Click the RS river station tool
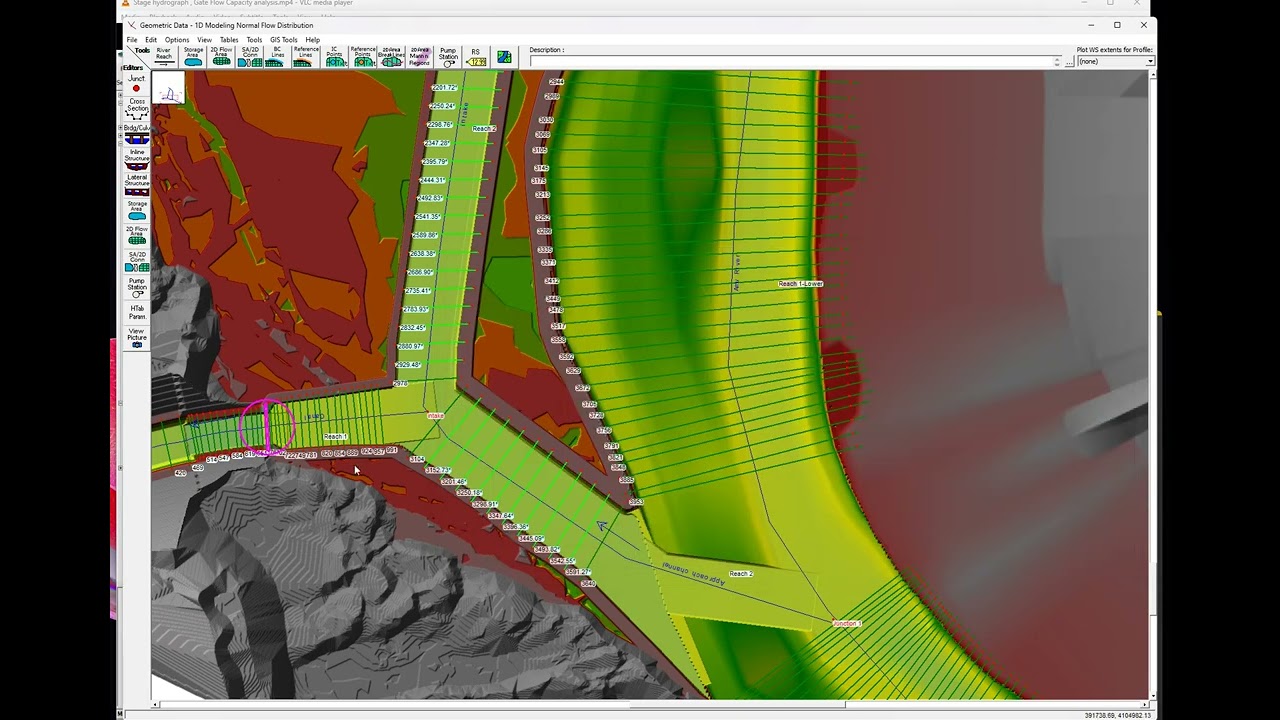 [476, 56]
